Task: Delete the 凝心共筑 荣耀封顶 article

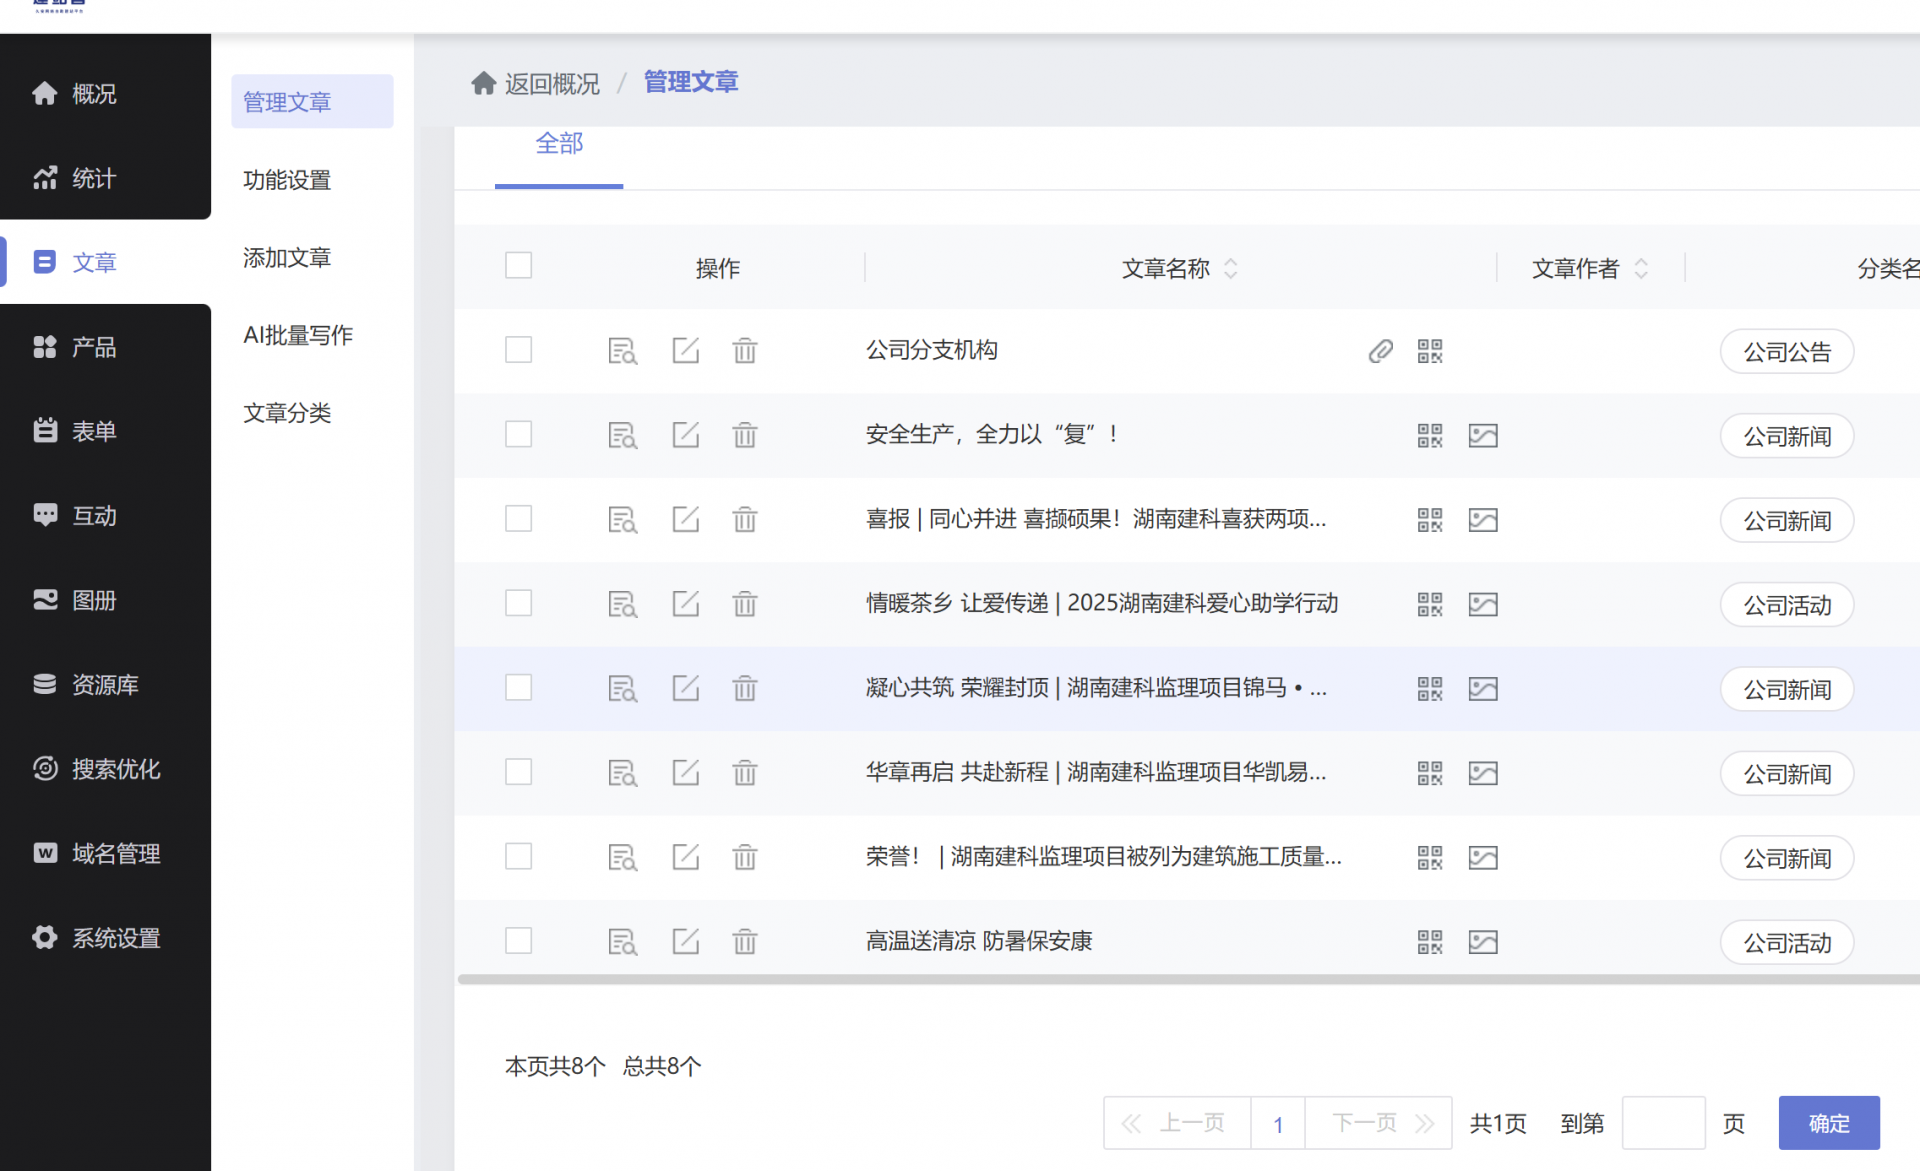Action: 745,689
